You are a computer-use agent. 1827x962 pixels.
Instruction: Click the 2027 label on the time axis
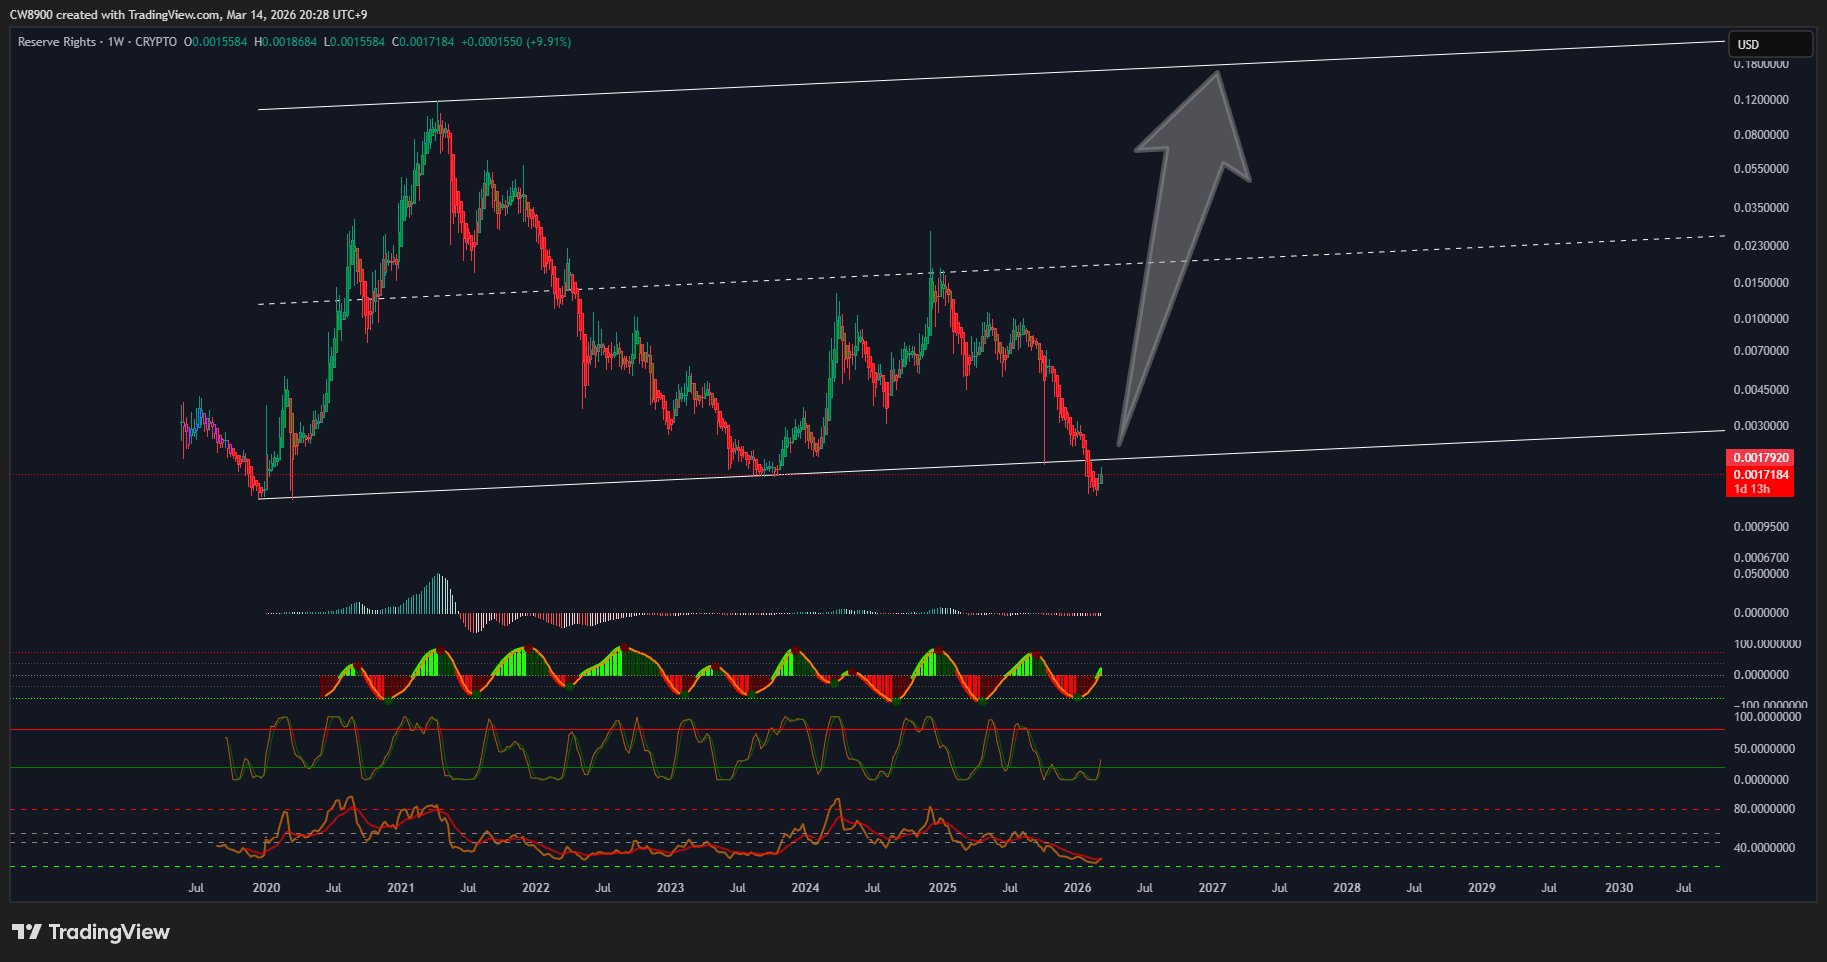[x=1213, y=888]
